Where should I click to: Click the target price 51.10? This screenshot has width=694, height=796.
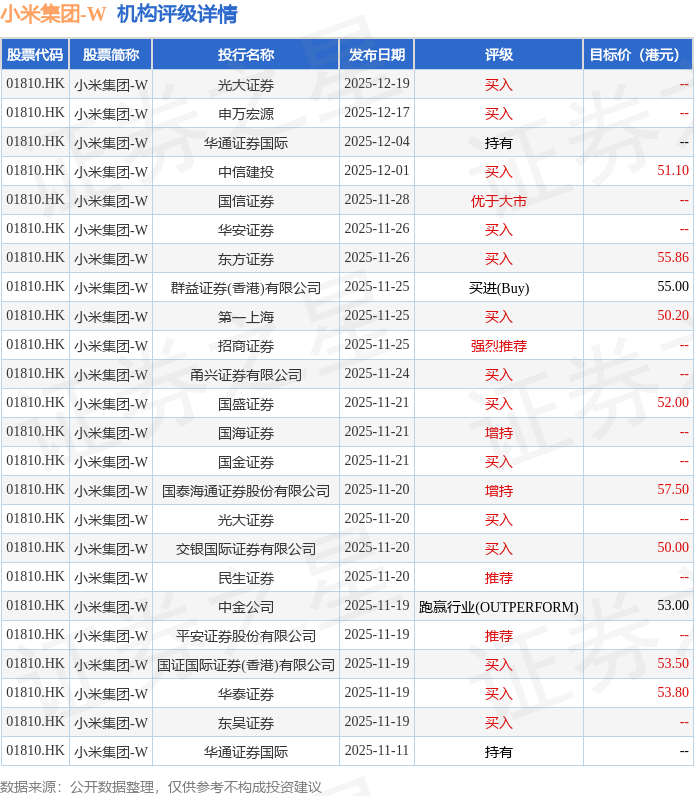point(673,170)
